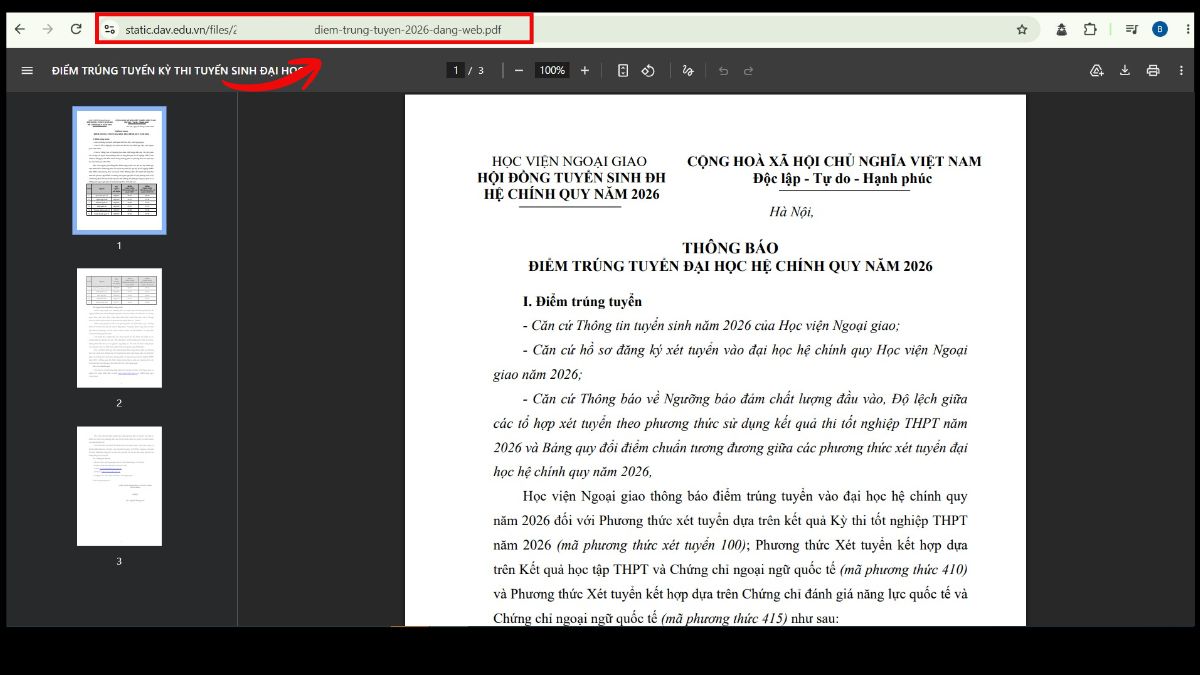Screen dimensions: 1200x675
Task: Open the Chrome three-dot menu
Action: 1187,29
